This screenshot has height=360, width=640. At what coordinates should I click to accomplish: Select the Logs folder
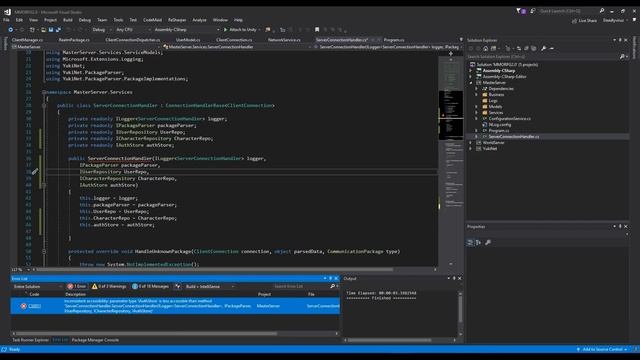point(493,100)
